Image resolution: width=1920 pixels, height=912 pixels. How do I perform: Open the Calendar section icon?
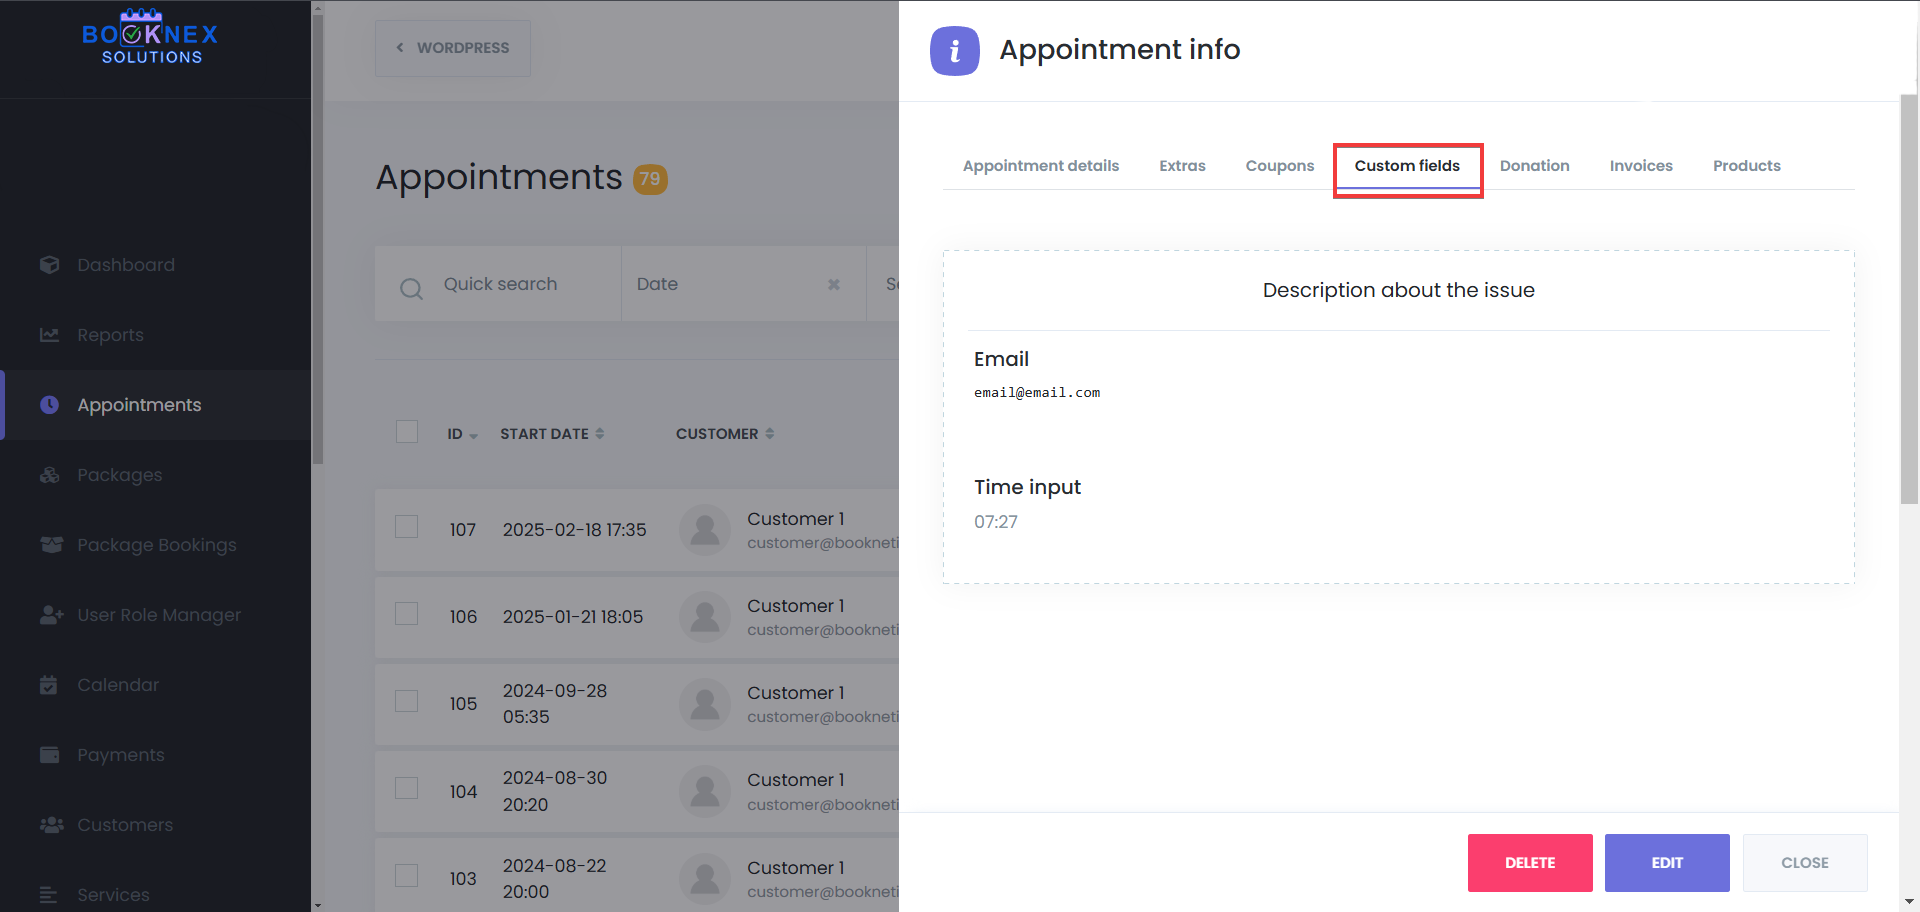tap(49, 684)
